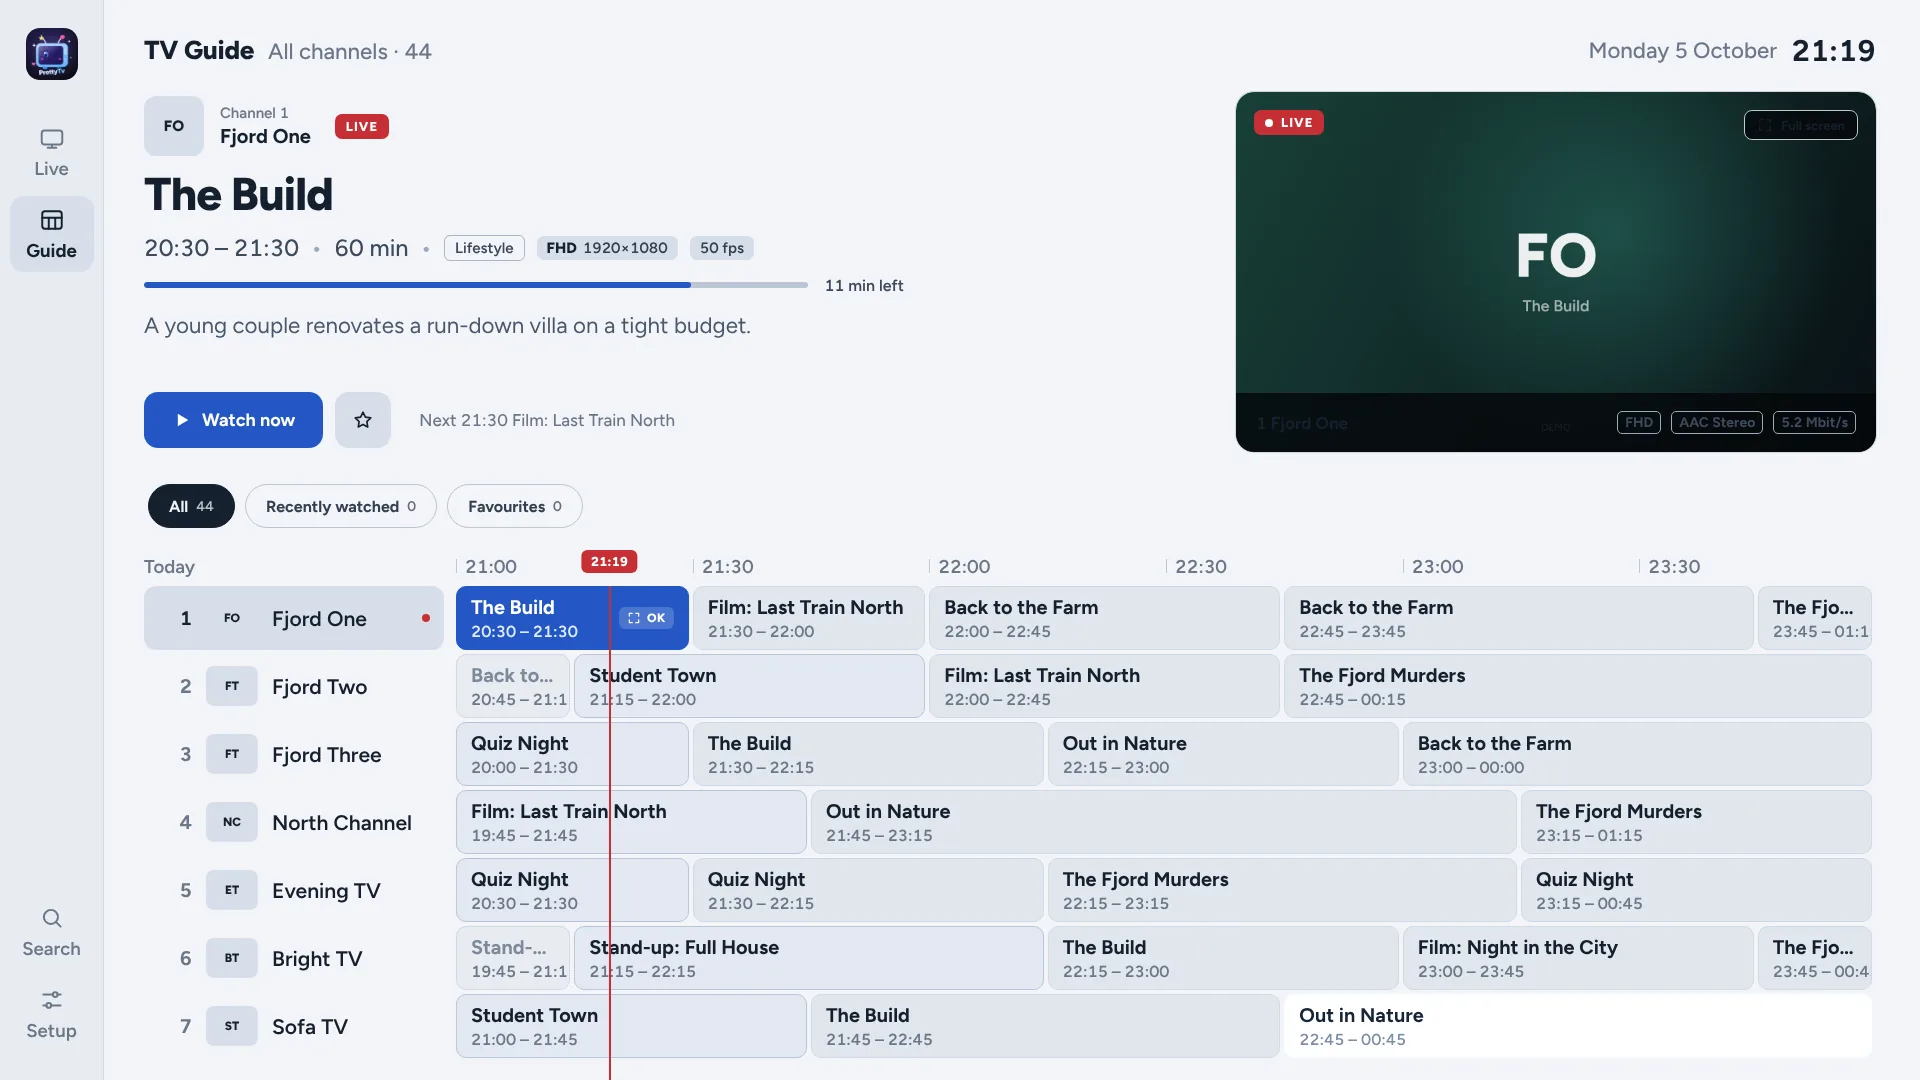The image size is (1920, 1080).
Task: Select the All 44 filter tab
Action: click(x=191, y=506)
